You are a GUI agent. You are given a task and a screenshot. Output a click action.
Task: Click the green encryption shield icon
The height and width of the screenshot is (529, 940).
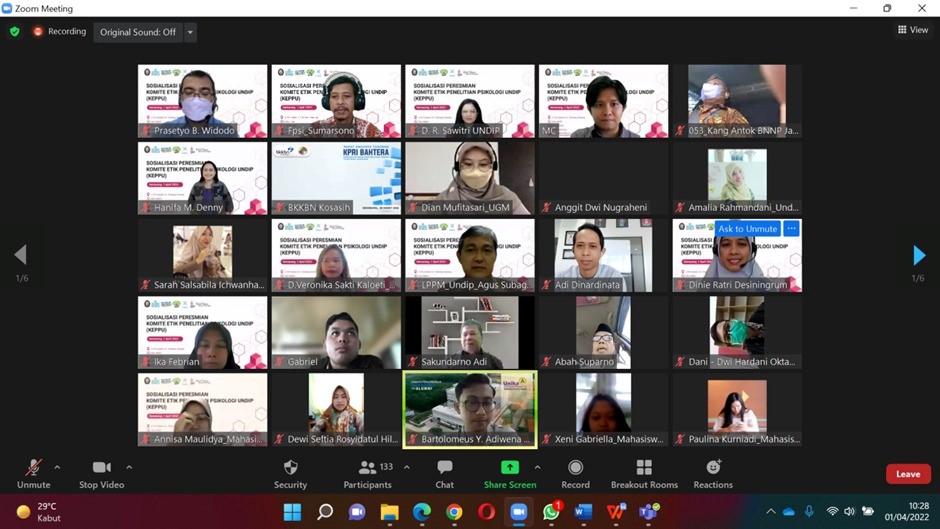[14, 32]
